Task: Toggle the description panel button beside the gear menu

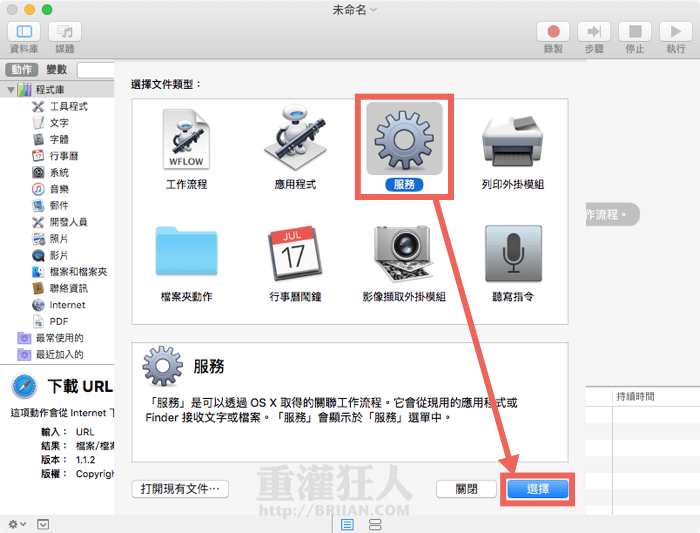Action: (43, 524)
